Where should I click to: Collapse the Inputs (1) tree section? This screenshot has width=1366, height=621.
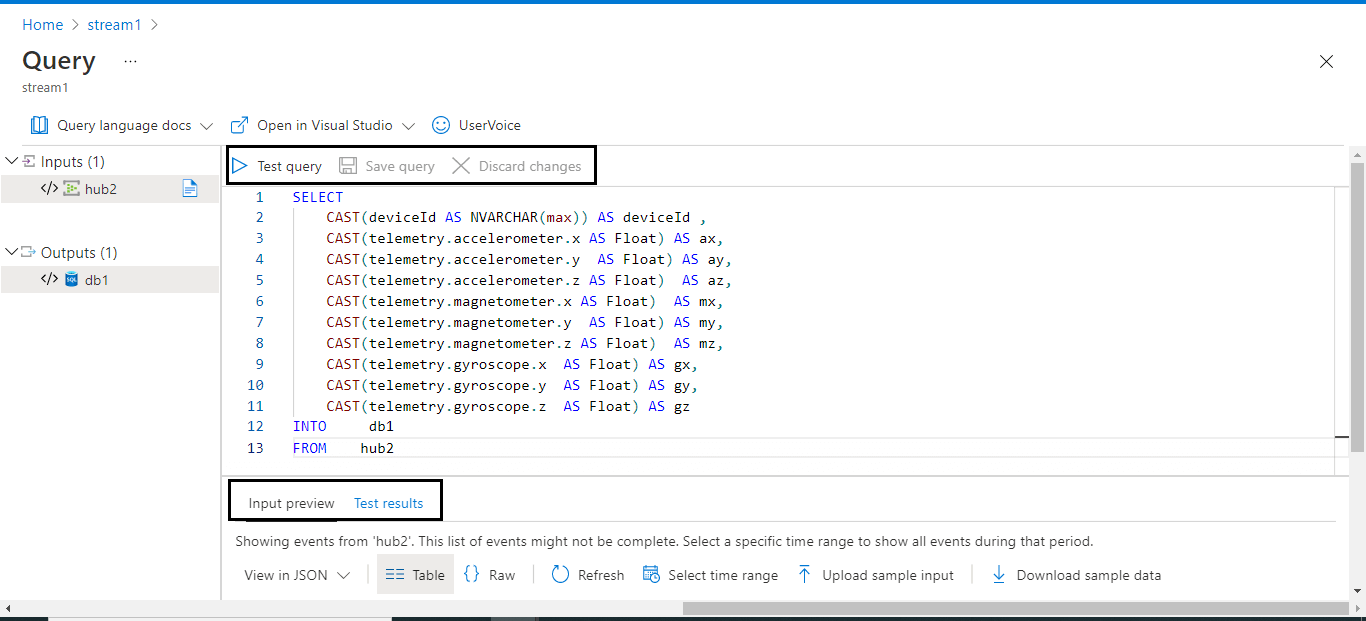[12, 161]
